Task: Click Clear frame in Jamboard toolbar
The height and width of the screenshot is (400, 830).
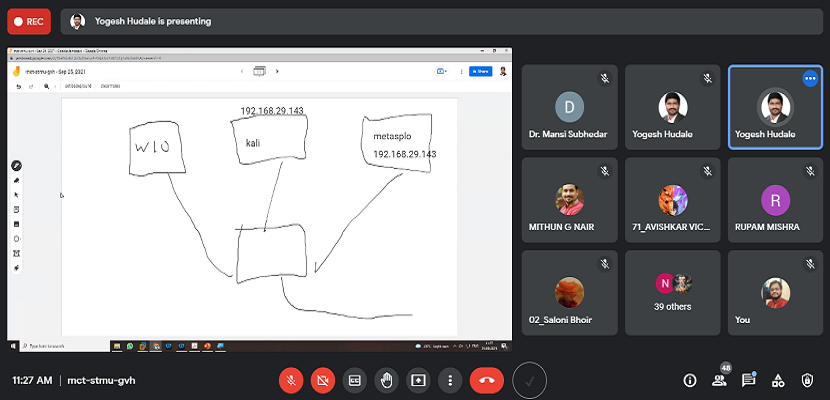Action: click(111, 86)
